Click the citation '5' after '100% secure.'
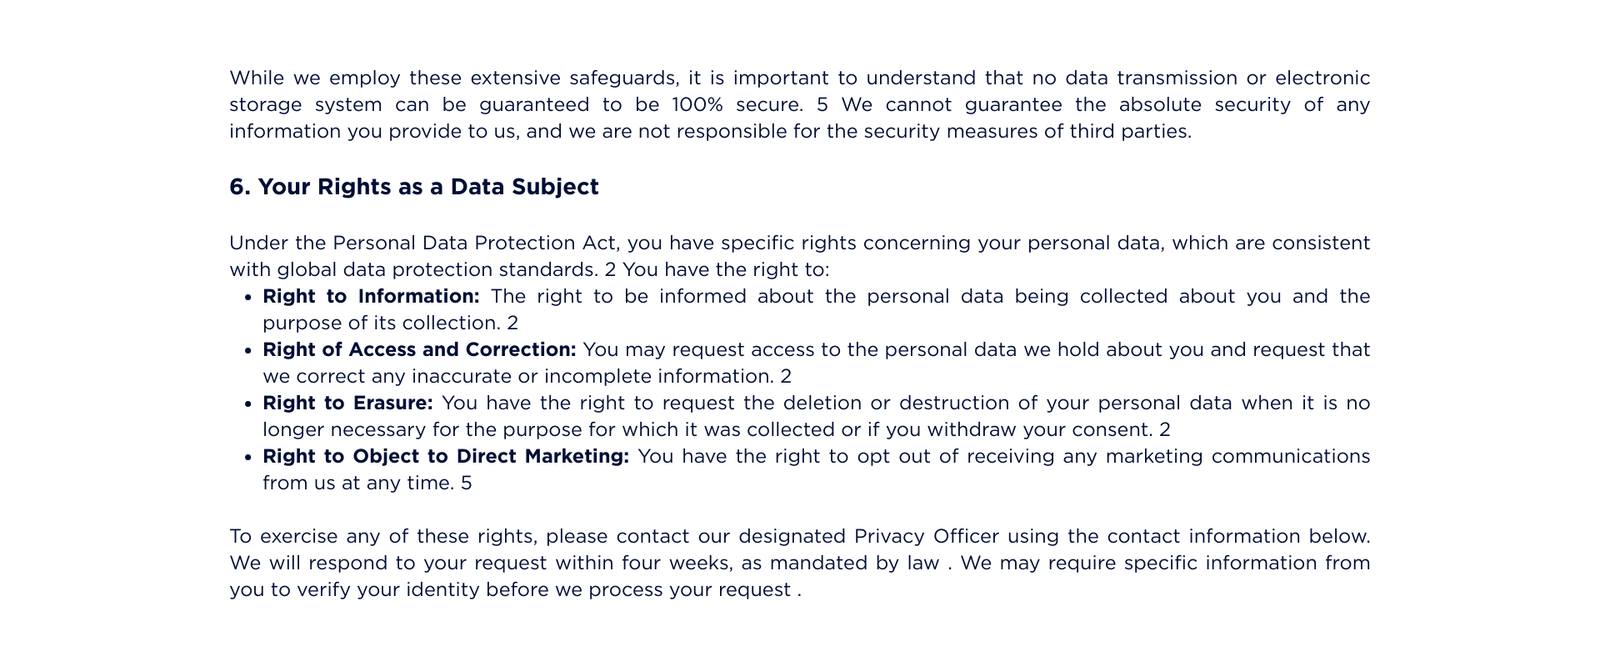The image size is (1600, 667). pyautogui.click(x=822, y=105)
